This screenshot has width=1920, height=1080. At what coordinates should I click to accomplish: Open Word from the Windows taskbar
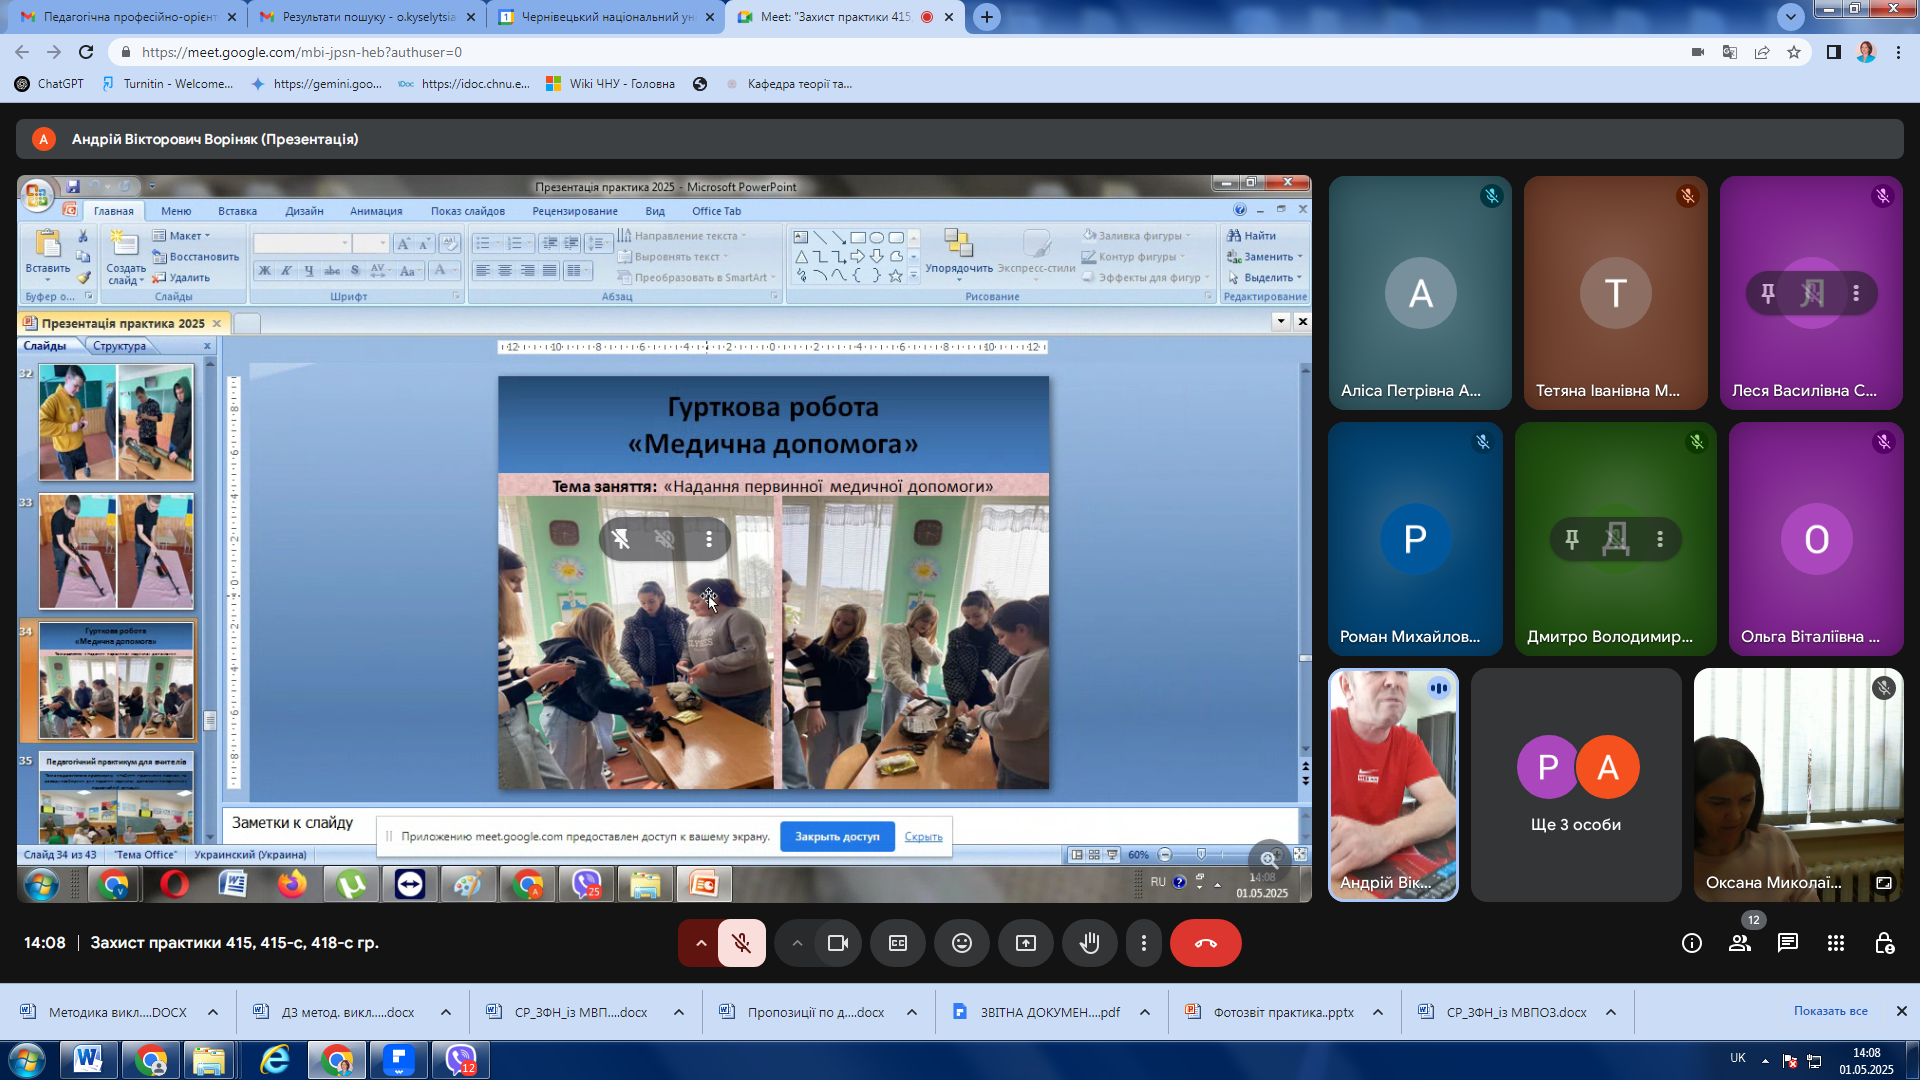88,1060
